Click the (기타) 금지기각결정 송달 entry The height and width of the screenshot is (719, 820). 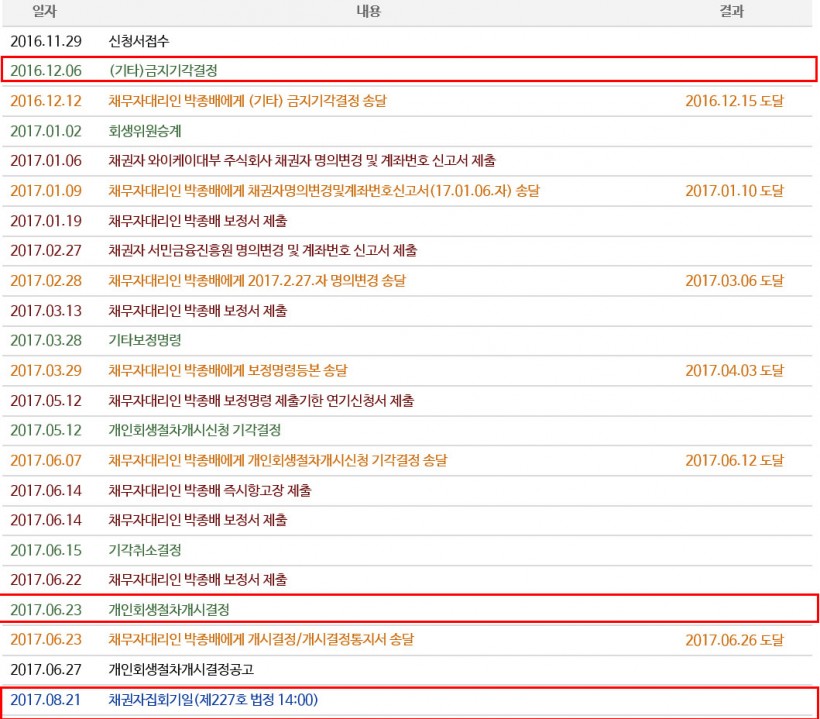pyautogui.click(x=248, y=101)
